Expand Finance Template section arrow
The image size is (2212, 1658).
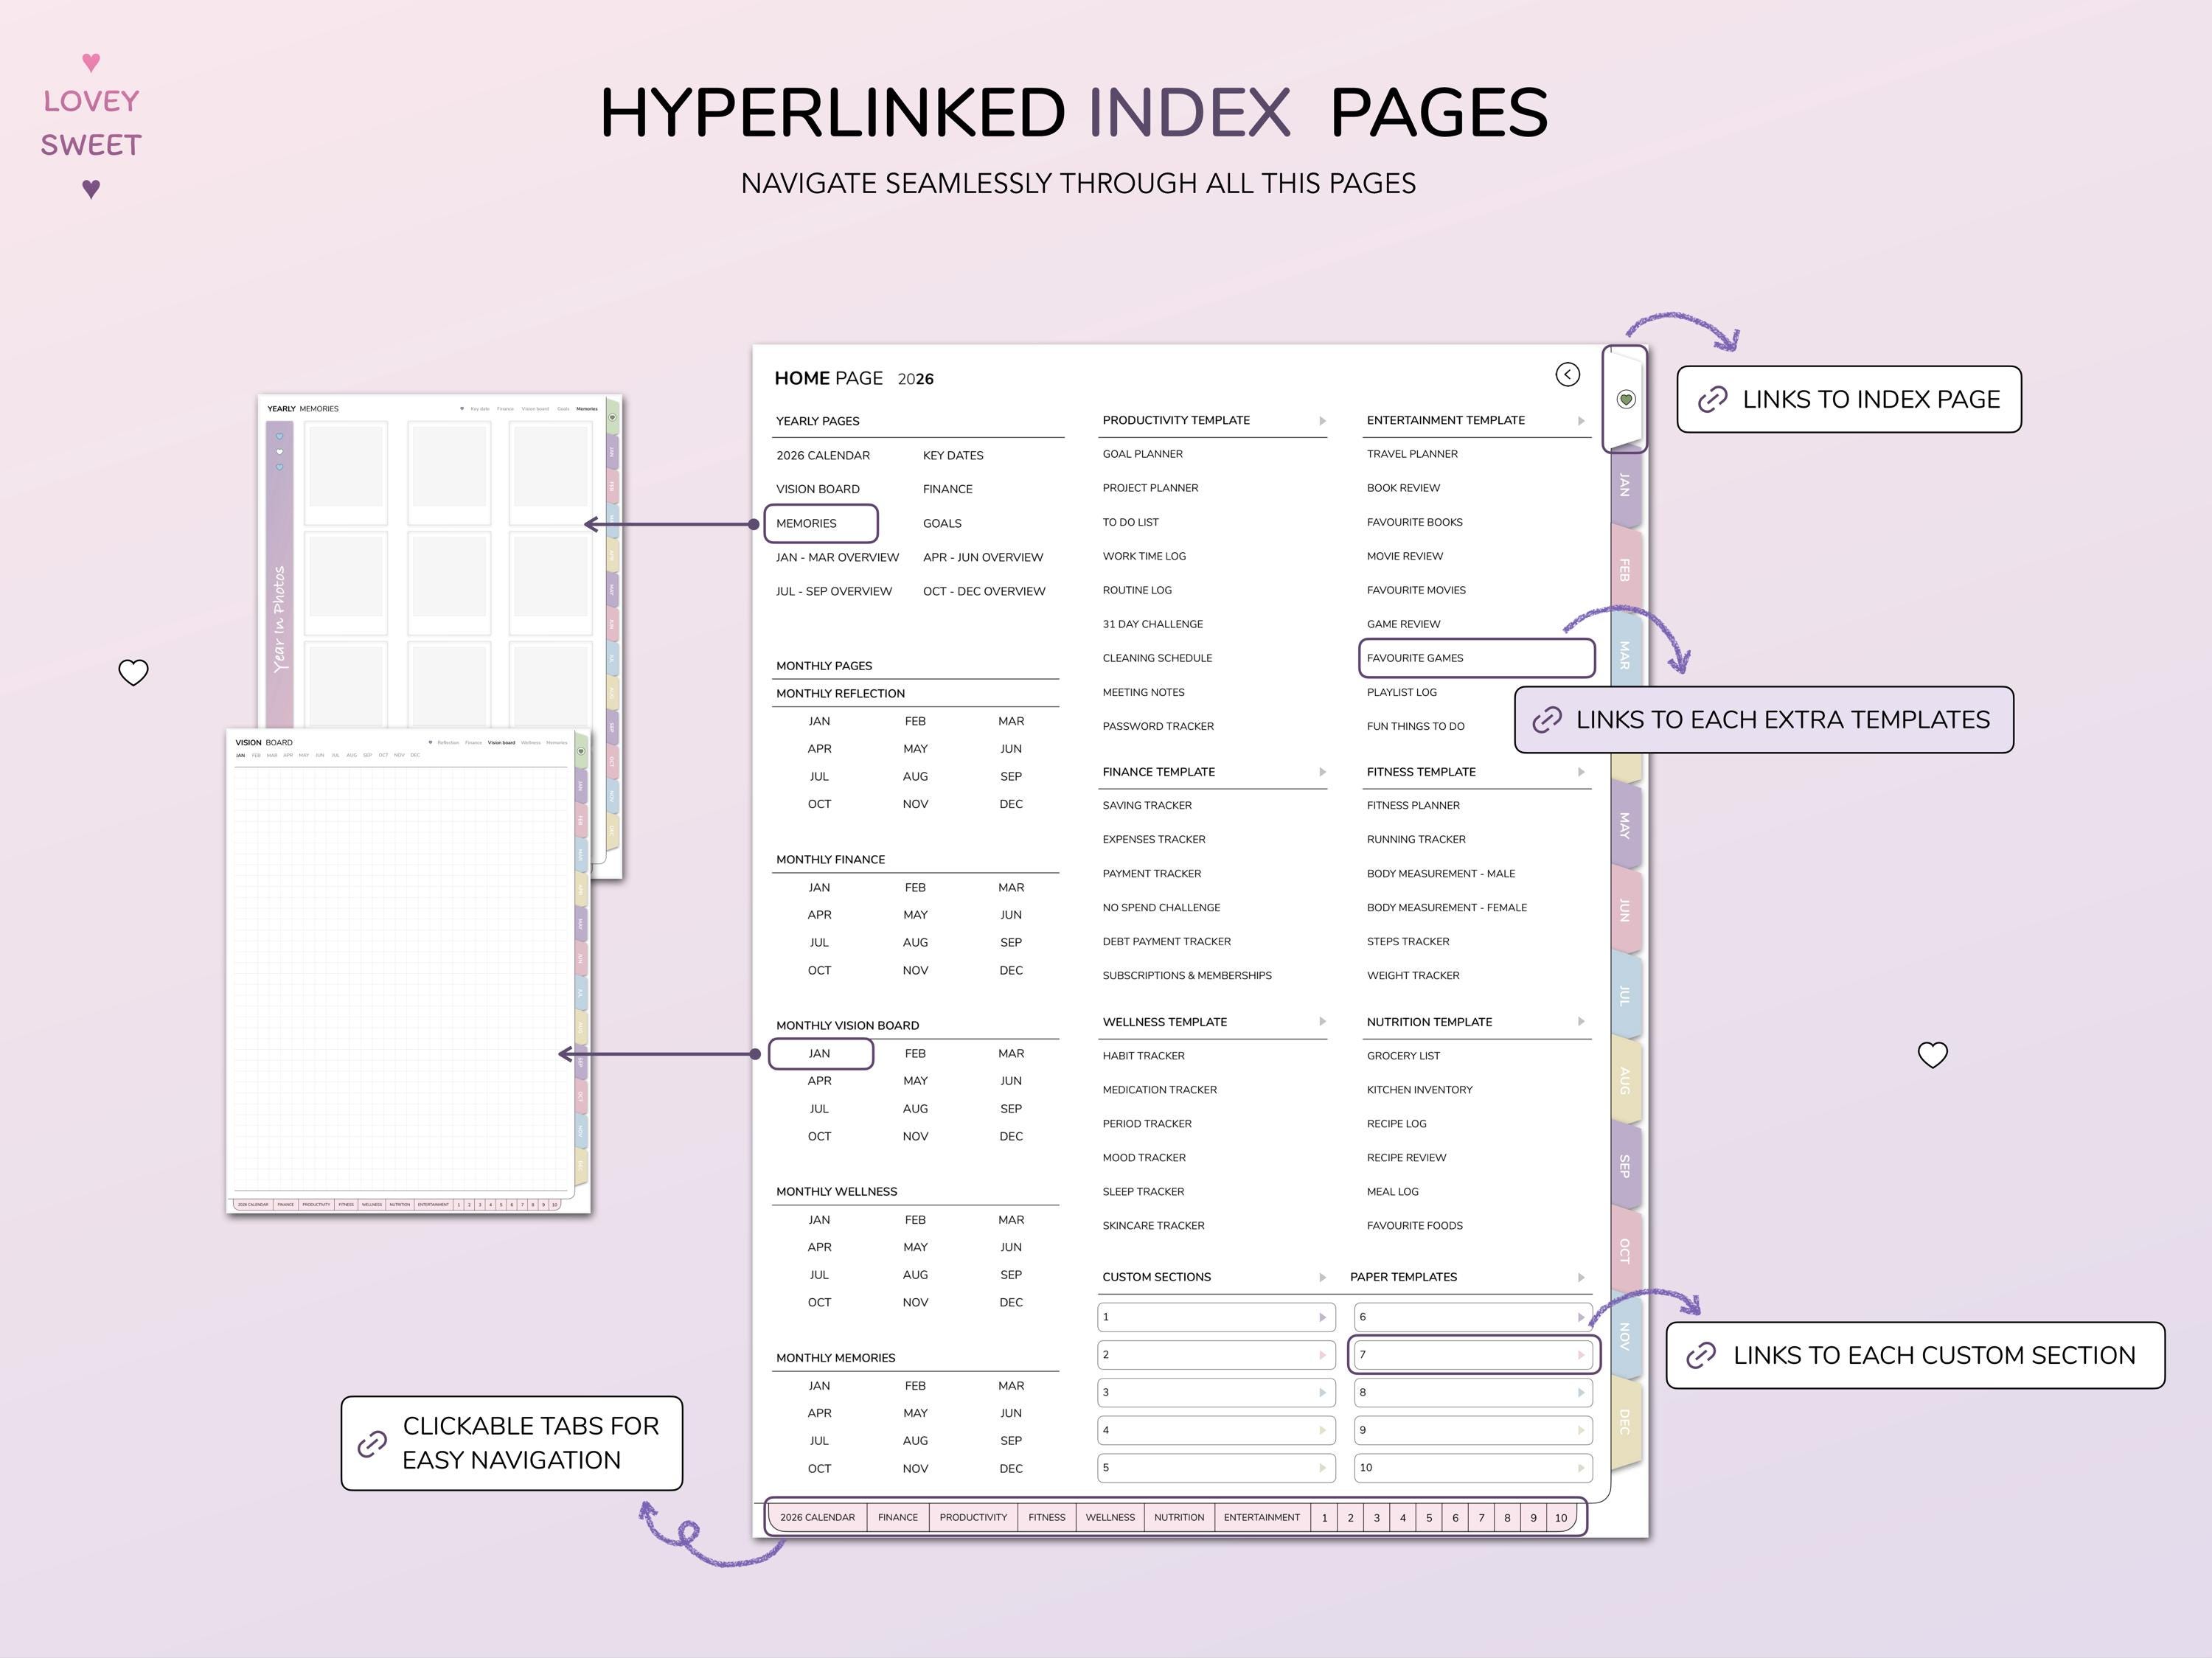pos(1322,772)
